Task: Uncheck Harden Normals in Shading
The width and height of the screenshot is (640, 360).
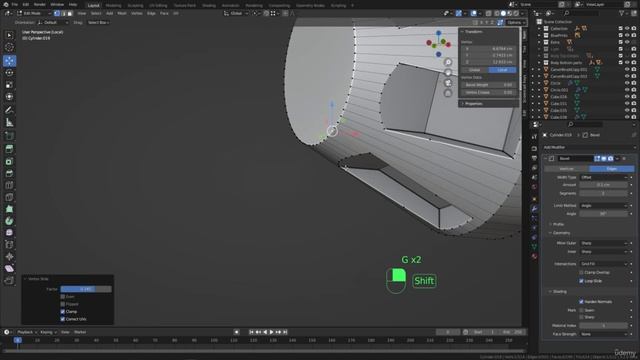Action: [581, 302]
